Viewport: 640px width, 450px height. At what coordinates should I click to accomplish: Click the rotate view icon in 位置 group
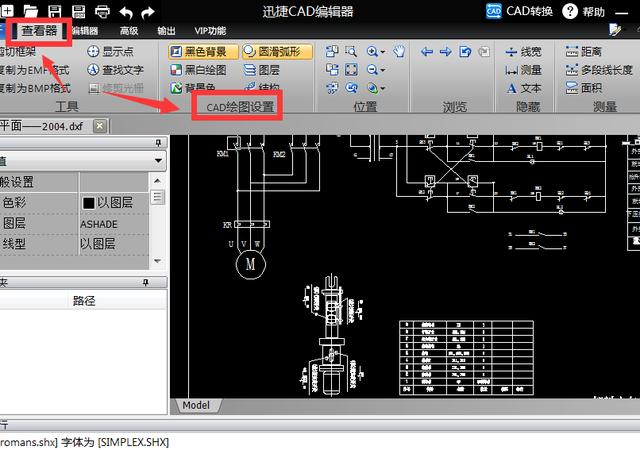351,88
